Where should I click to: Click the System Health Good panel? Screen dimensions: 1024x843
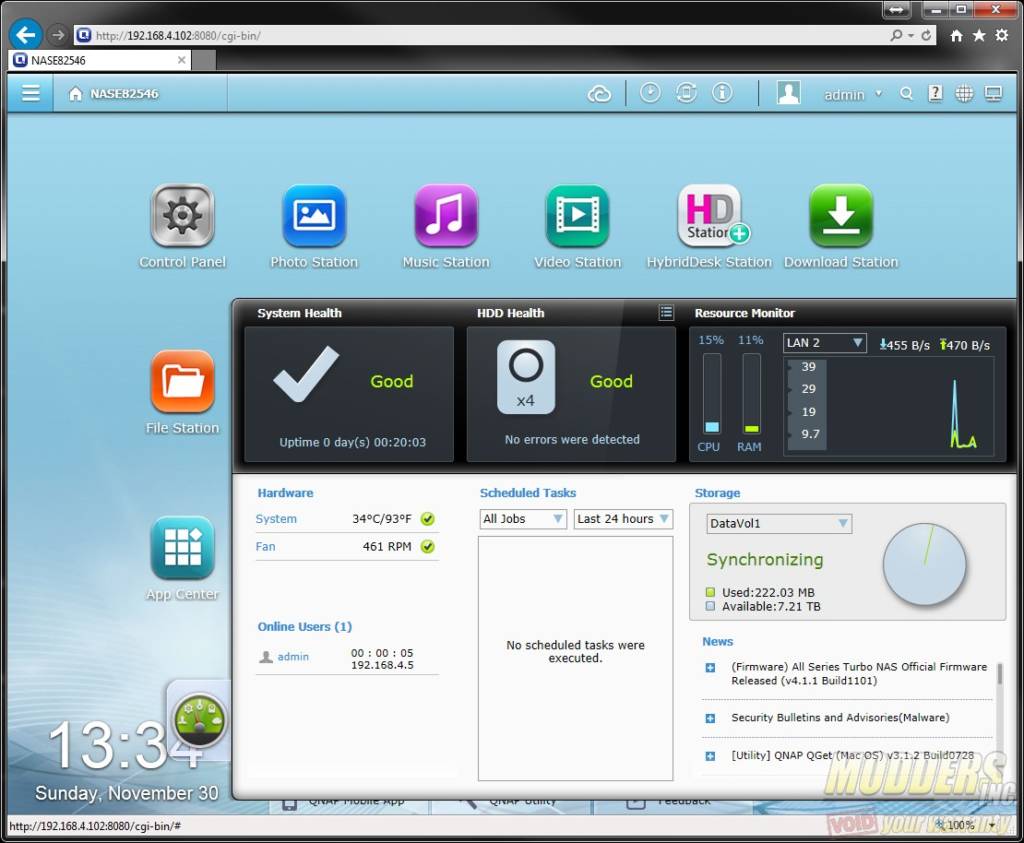click(349, 394)
